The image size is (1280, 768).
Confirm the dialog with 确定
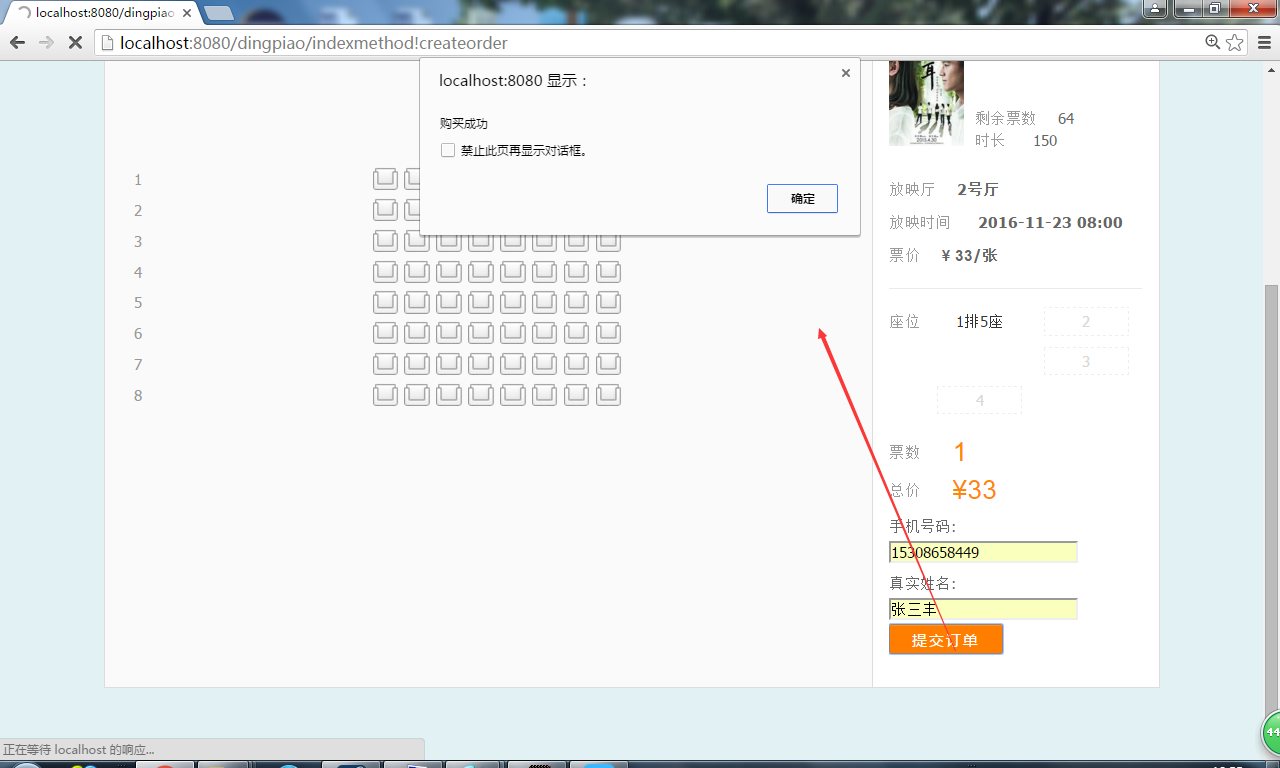tap(802, 198)
